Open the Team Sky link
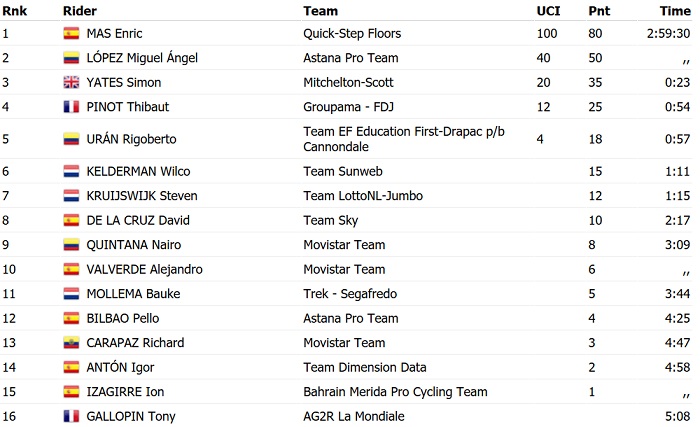The height and width of the screenshot is (427, 700). (x=331, y=220)
